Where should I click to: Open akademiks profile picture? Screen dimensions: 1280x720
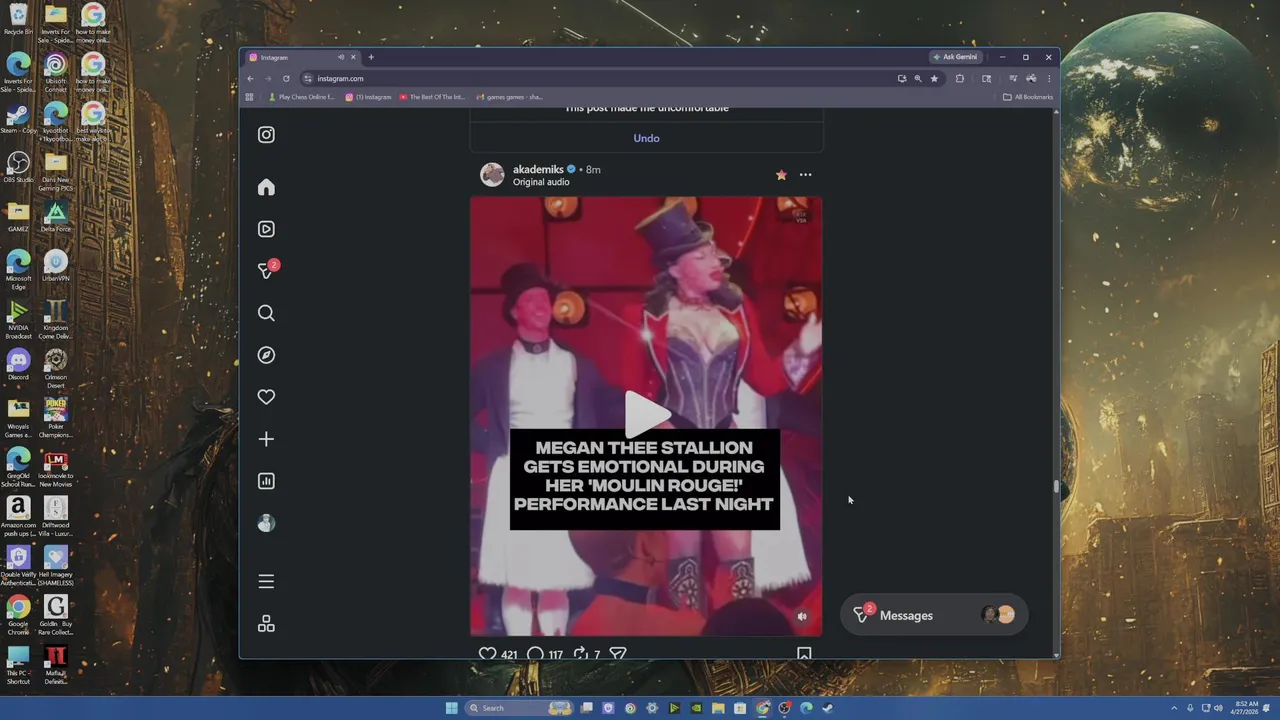point(492,175)
